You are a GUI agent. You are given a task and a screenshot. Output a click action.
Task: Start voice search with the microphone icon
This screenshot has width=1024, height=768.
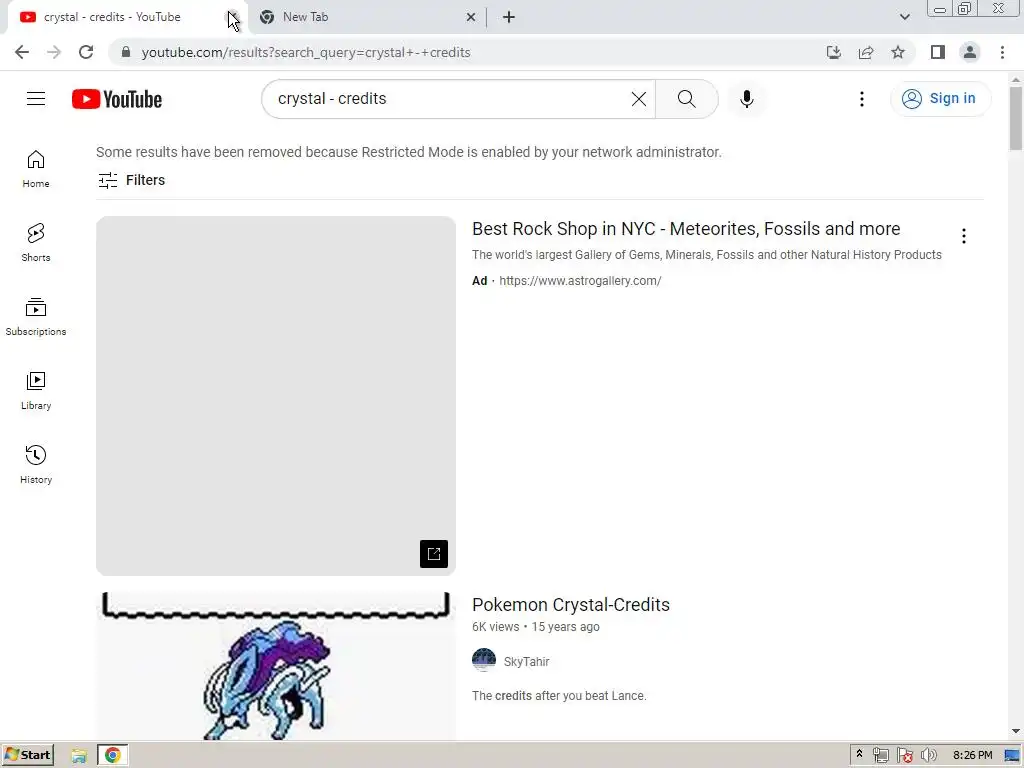[746, 99]
